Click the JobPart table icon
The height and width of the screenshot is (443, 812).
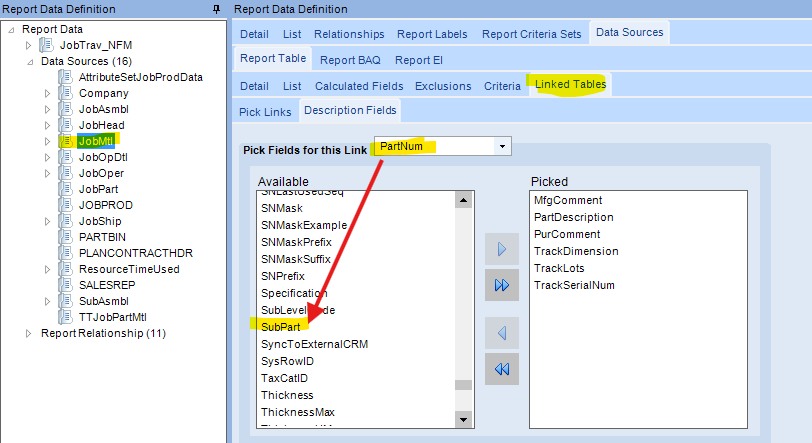click(66, 190)
